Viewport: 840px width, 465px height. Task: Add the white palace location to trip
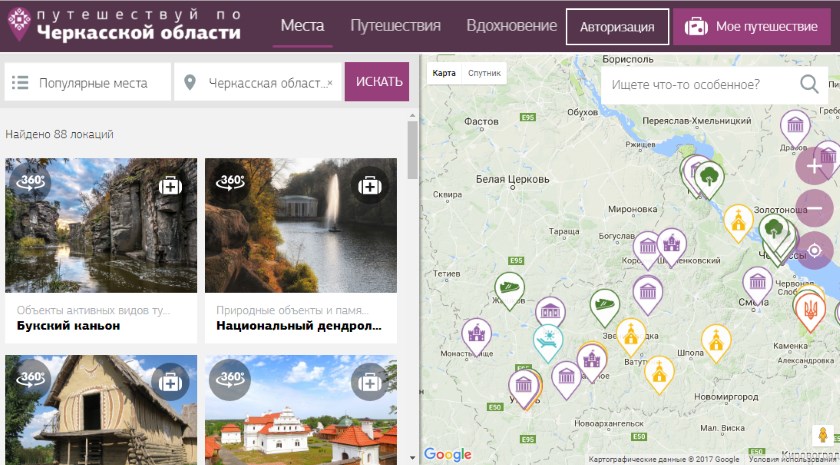click(370, 382)
